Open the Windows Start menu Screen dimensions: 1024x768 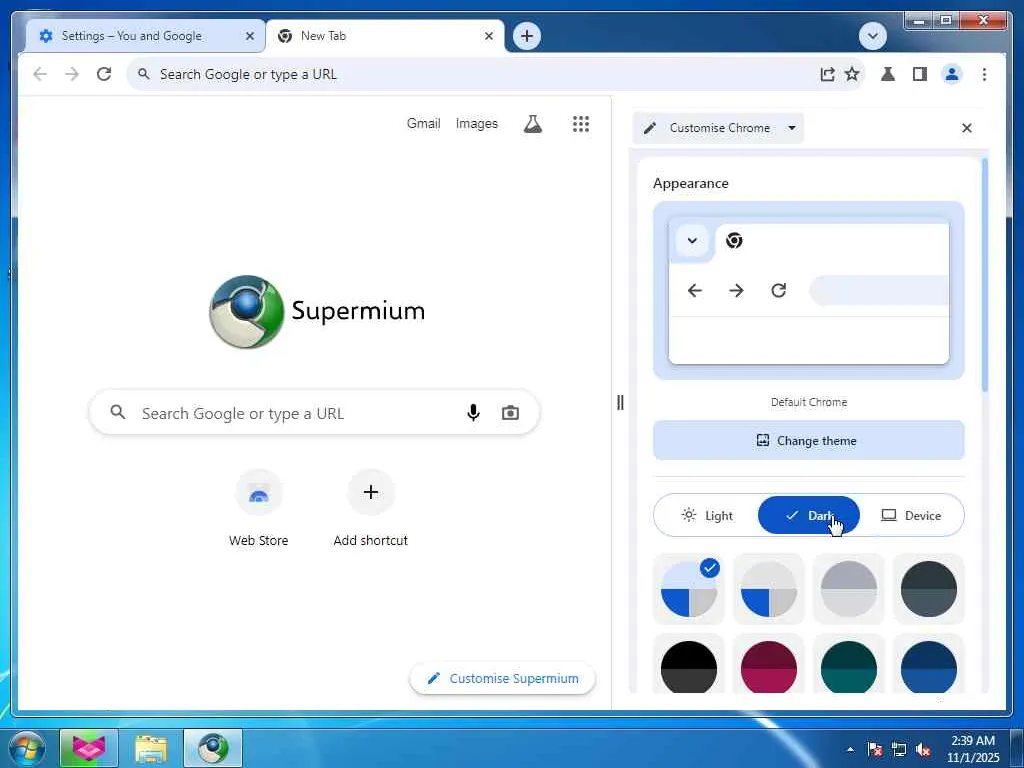coord(27,748)
